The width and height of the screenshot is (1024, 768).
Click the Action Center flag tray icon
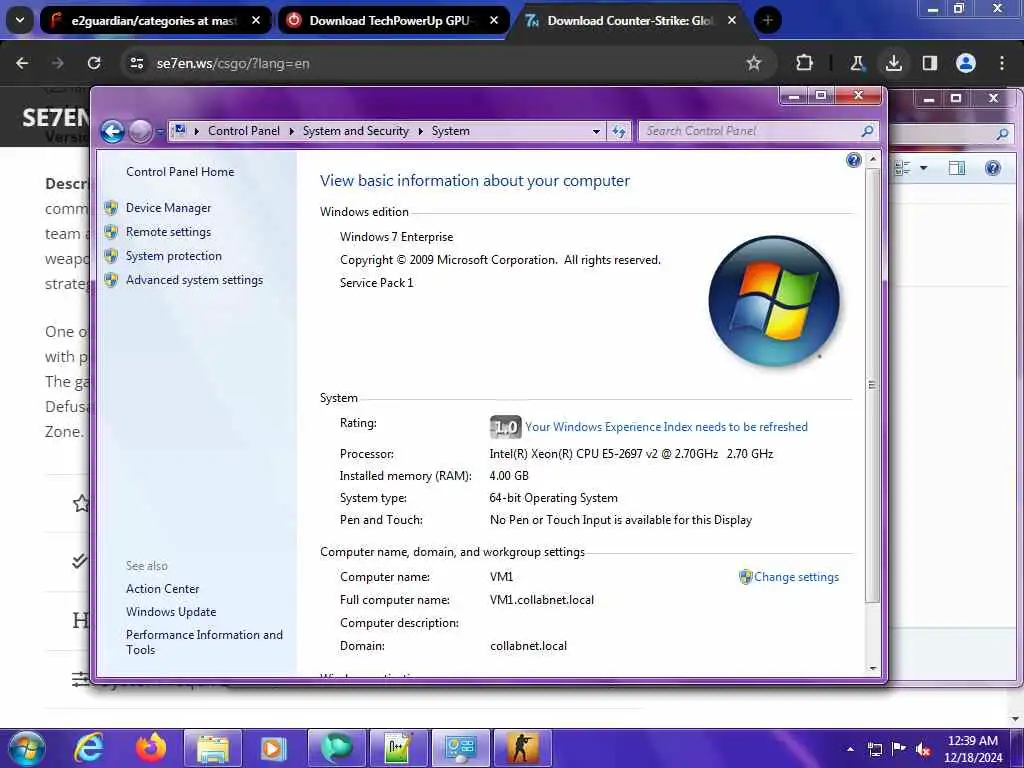click(899, 750)
